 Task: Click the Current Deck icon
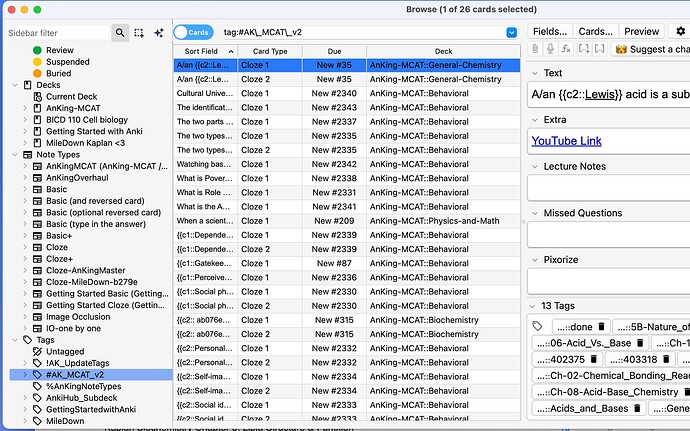click(x=38, y=96)
